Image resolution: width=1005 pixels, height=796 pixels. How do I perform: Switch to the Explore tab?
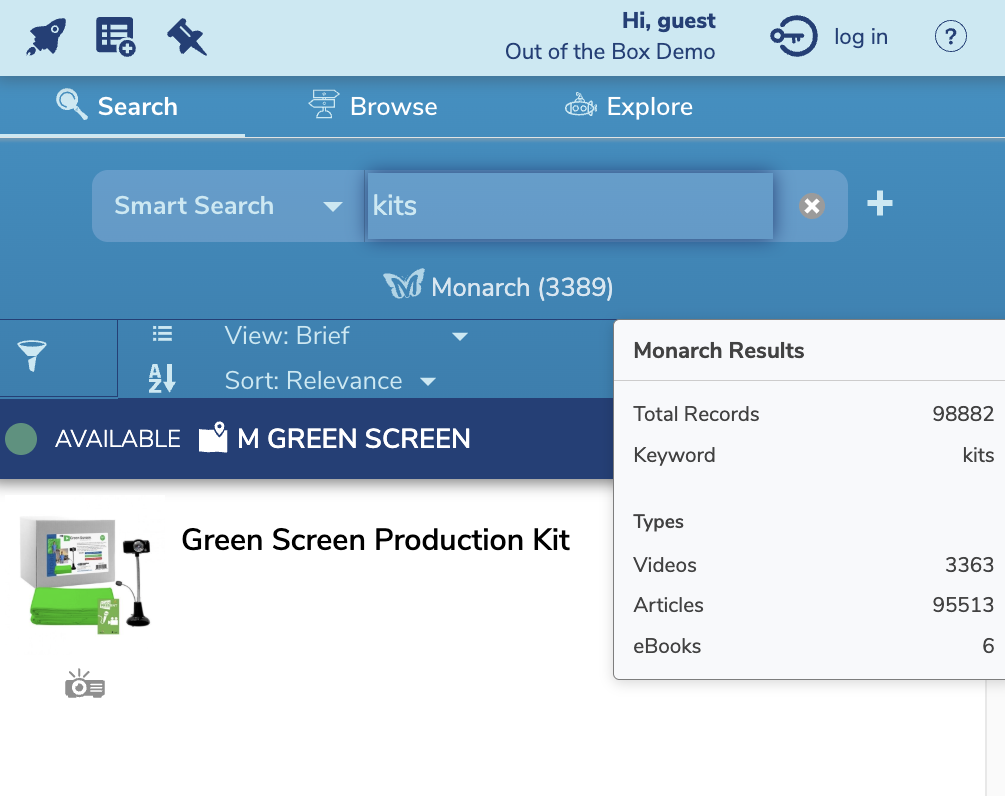(628, 106)
